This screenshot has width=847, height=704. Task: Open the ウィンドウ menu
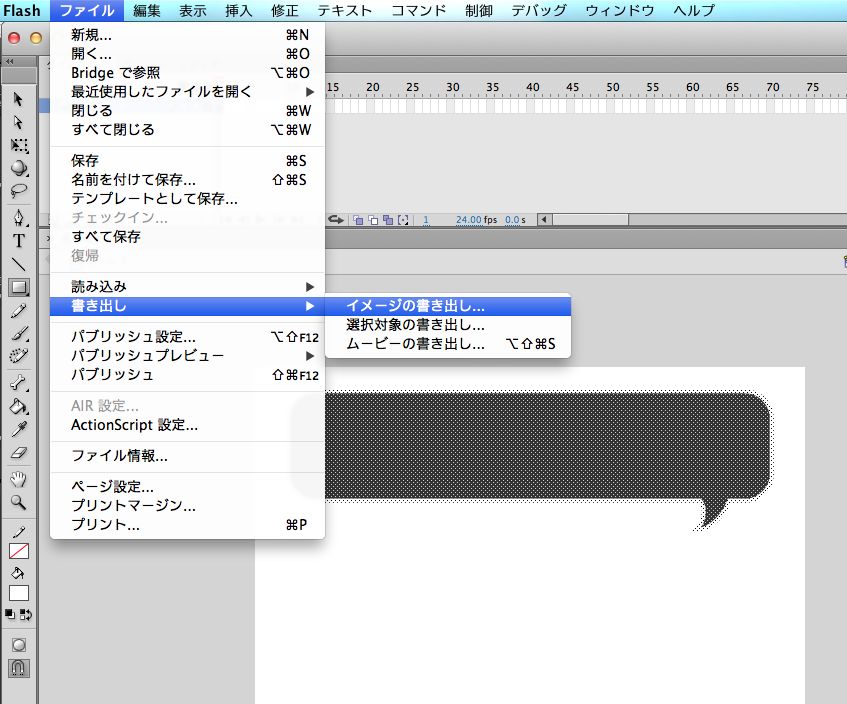[620, 10]
